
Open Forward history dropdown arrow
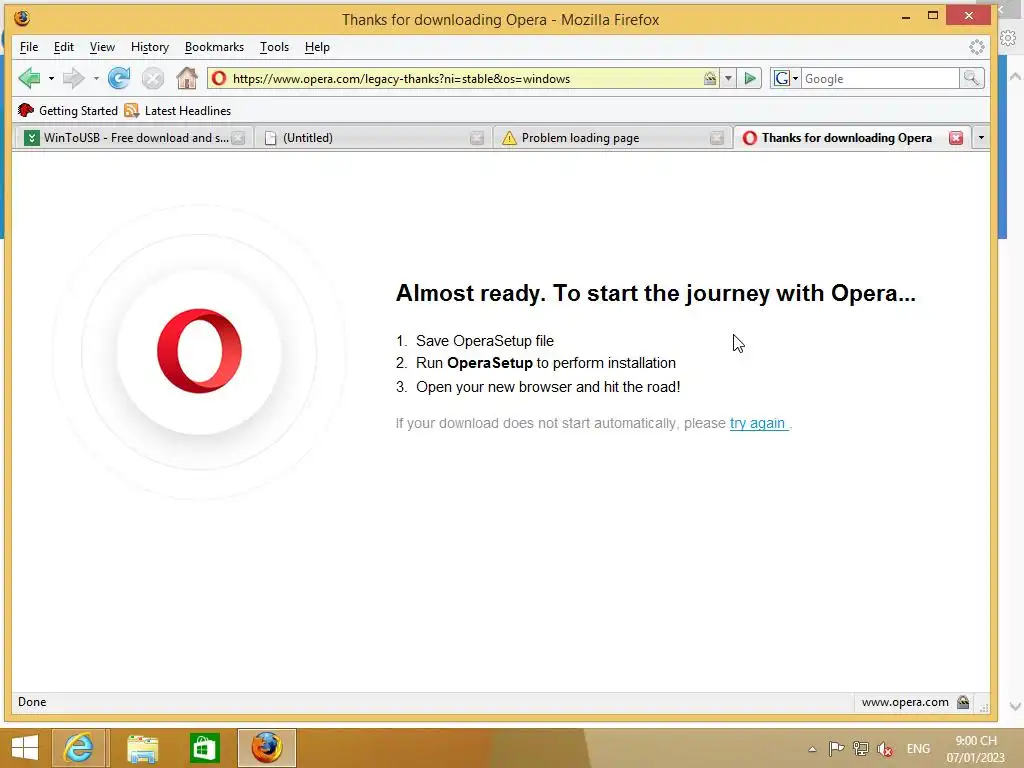[96, 78]
